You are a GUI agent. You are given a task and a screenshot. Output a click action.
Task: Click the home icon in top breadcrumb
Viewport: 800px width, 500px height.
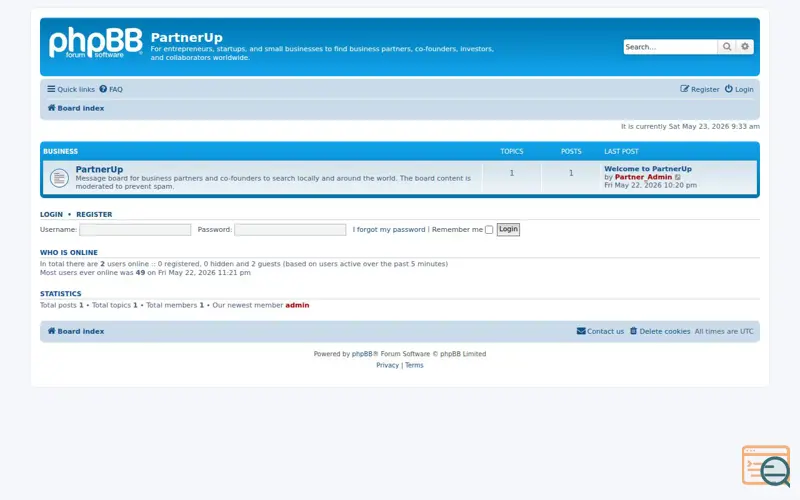pos(52,108)
